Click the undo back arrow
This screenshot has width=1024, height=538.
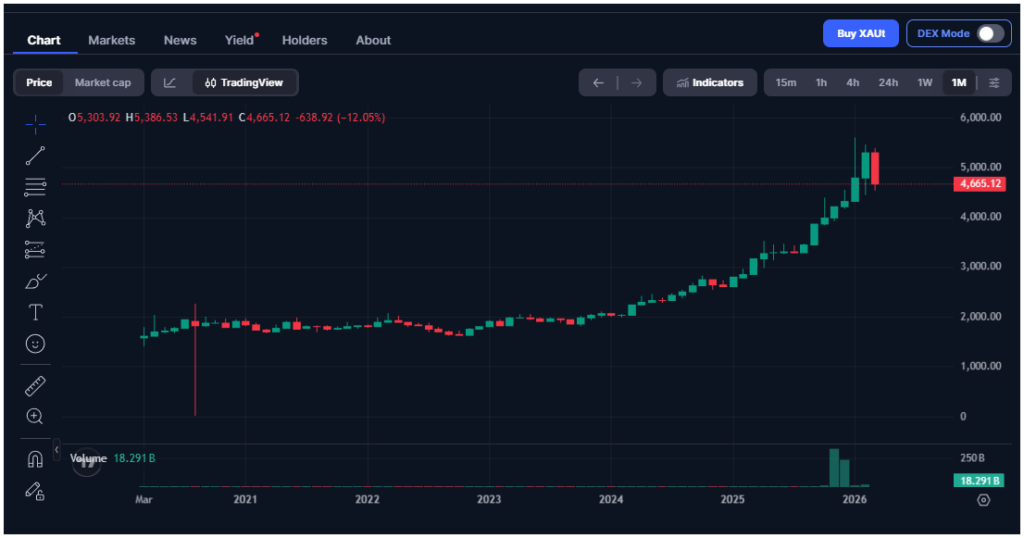point(598,82)
